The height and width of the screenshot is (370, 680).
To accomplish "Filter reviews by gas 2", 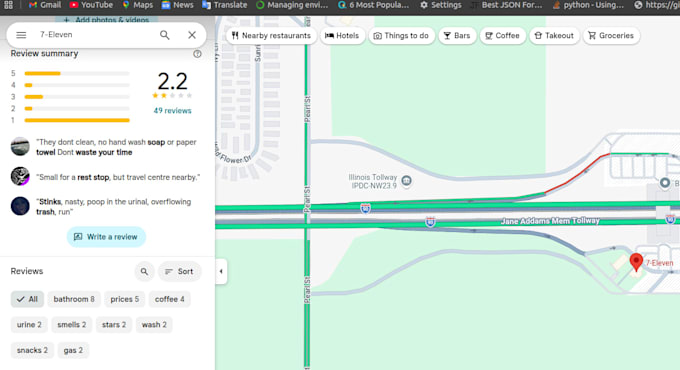I will [73, 350].
